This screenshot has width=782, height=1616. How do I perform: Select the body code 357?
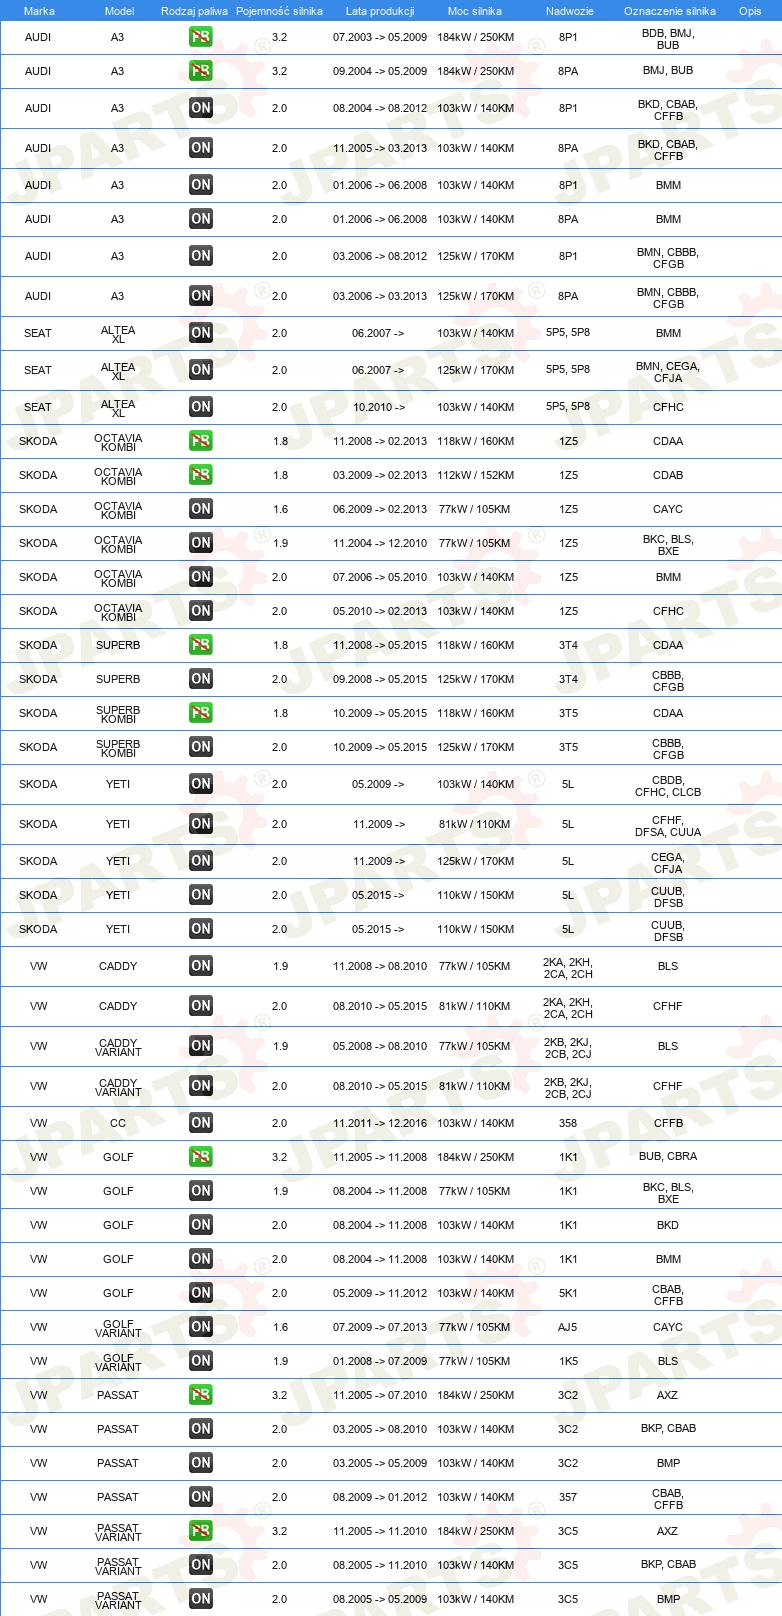568,1497
